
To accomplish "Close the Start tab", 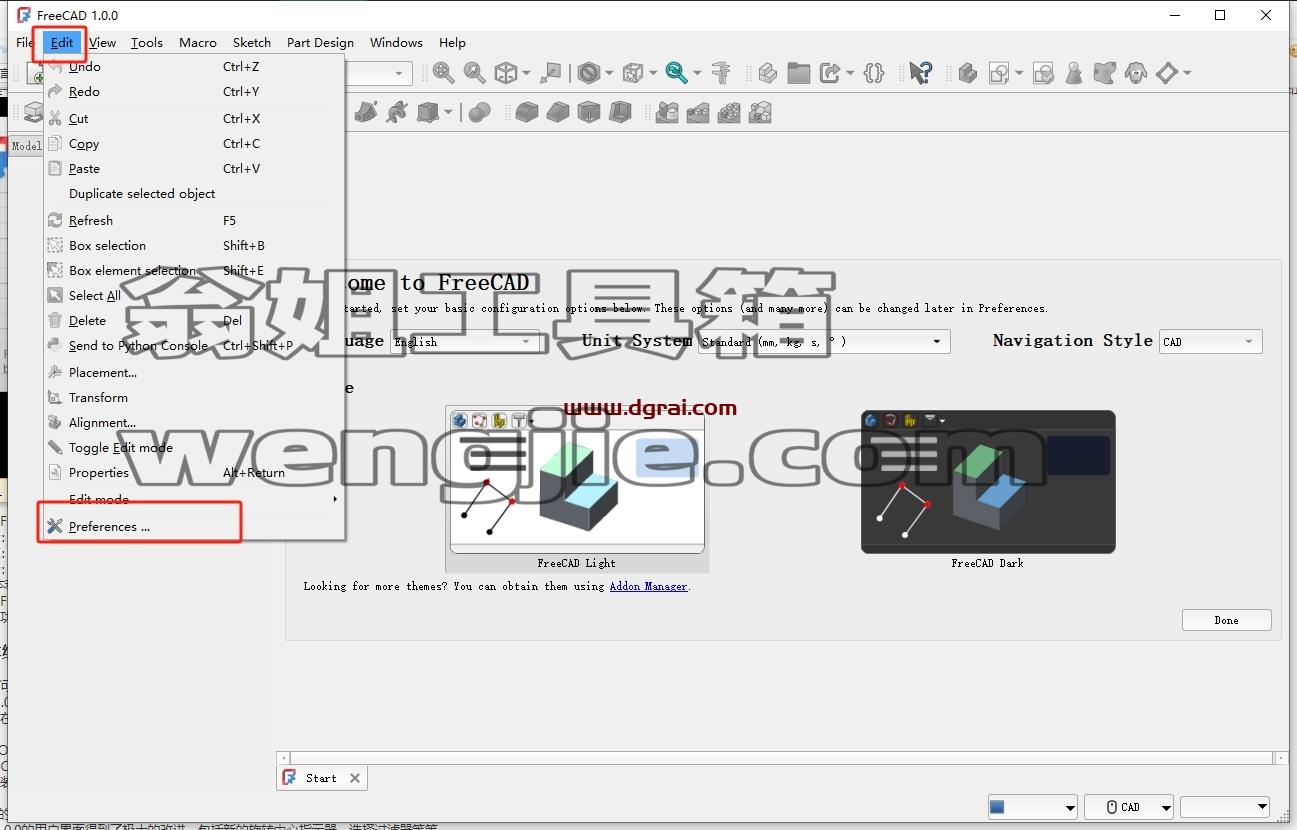I will [x=355, y=778].
